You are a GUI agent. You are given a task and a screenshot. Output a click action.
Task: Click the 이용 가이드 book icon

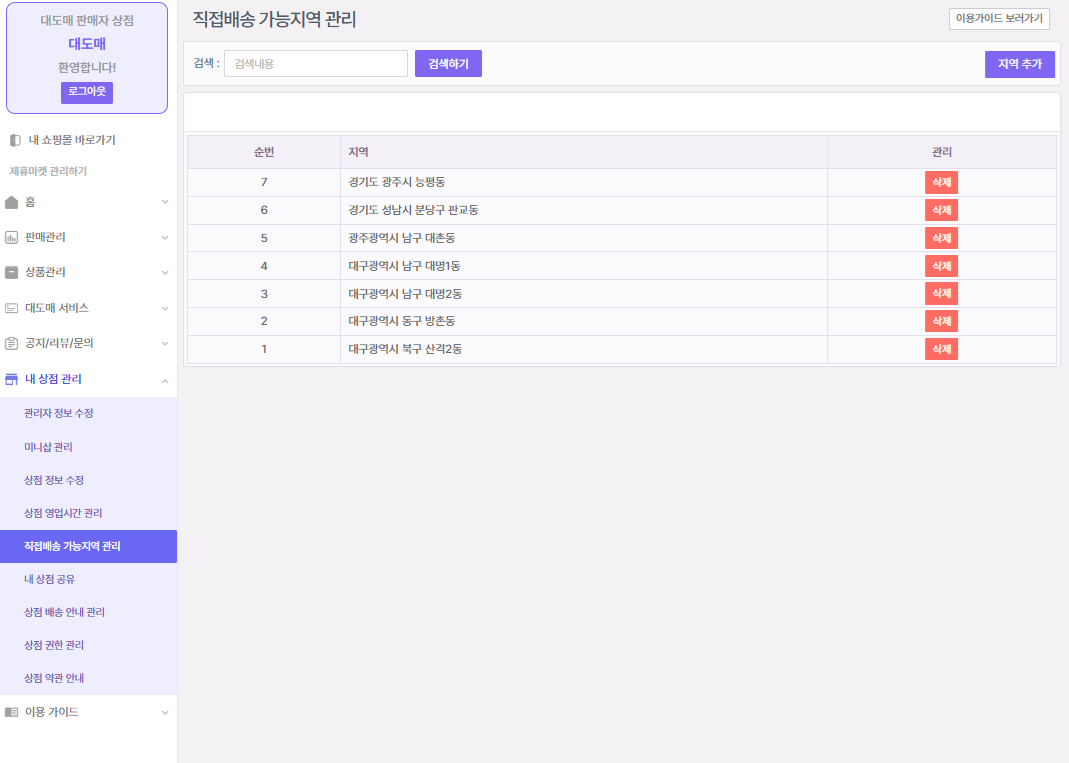tap(12, 712)
